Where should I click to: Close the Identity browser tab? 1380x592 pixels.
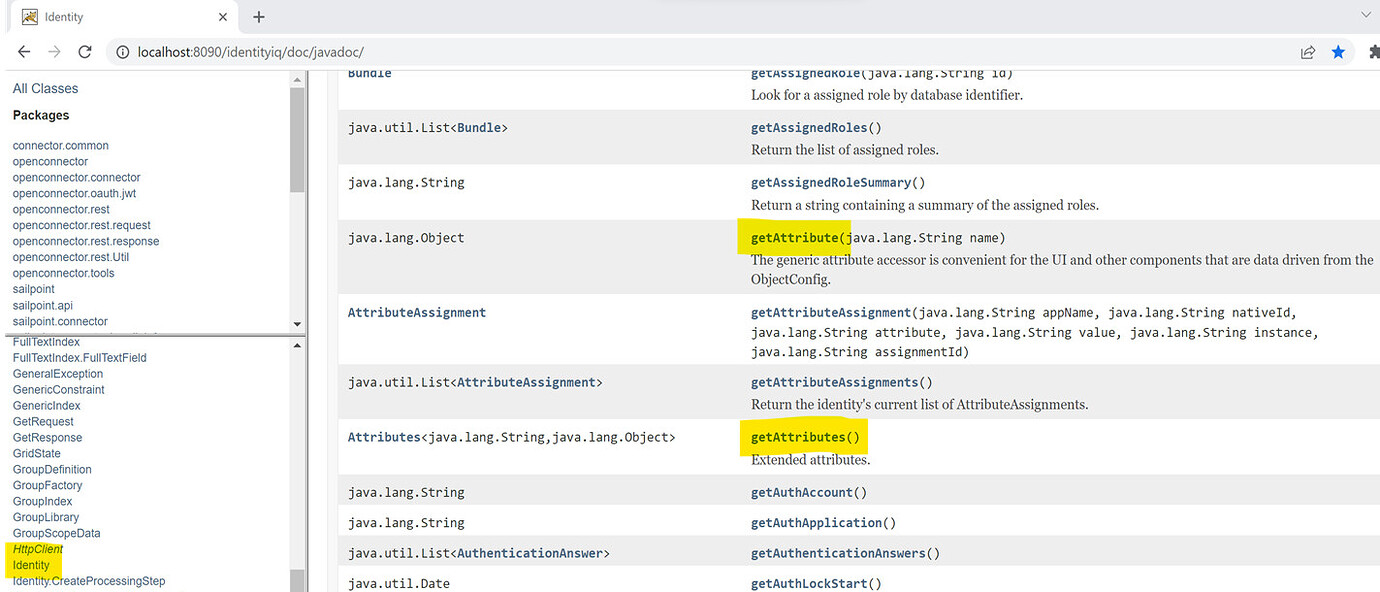(221, 17)
